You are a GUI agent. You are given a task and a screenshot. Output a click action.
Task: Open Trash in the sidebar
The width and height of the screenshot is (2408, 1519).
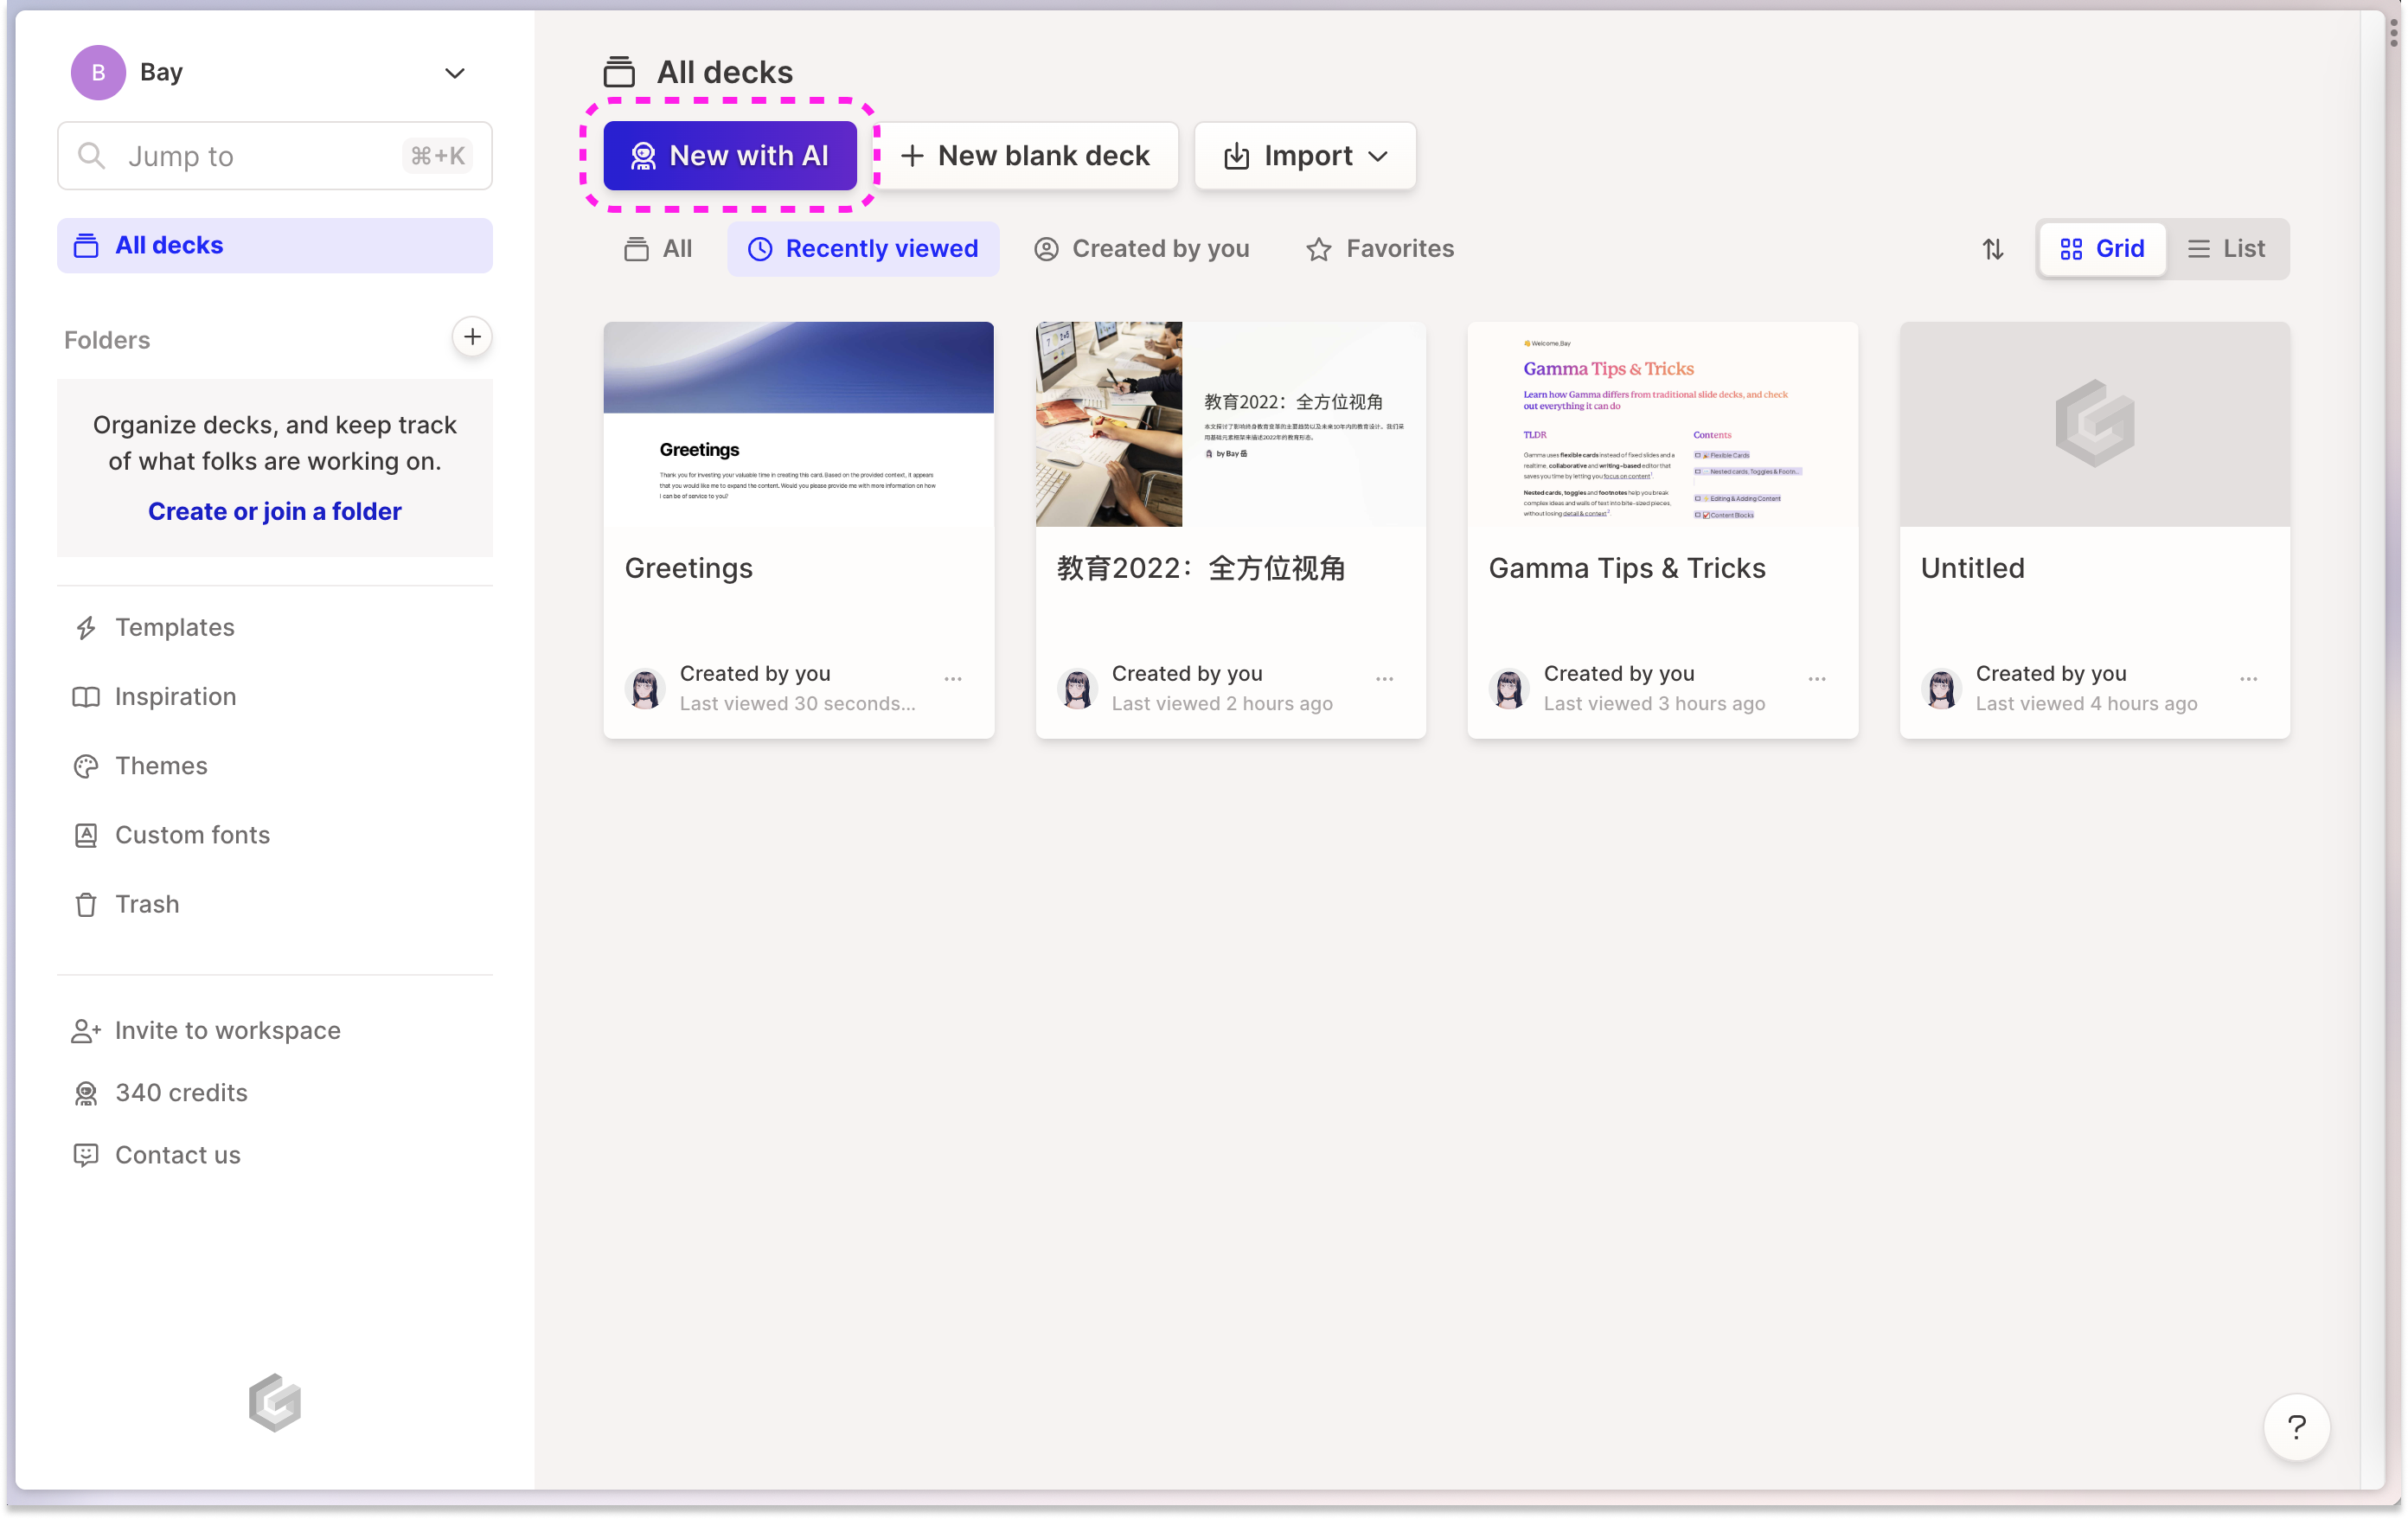(147, 904)
